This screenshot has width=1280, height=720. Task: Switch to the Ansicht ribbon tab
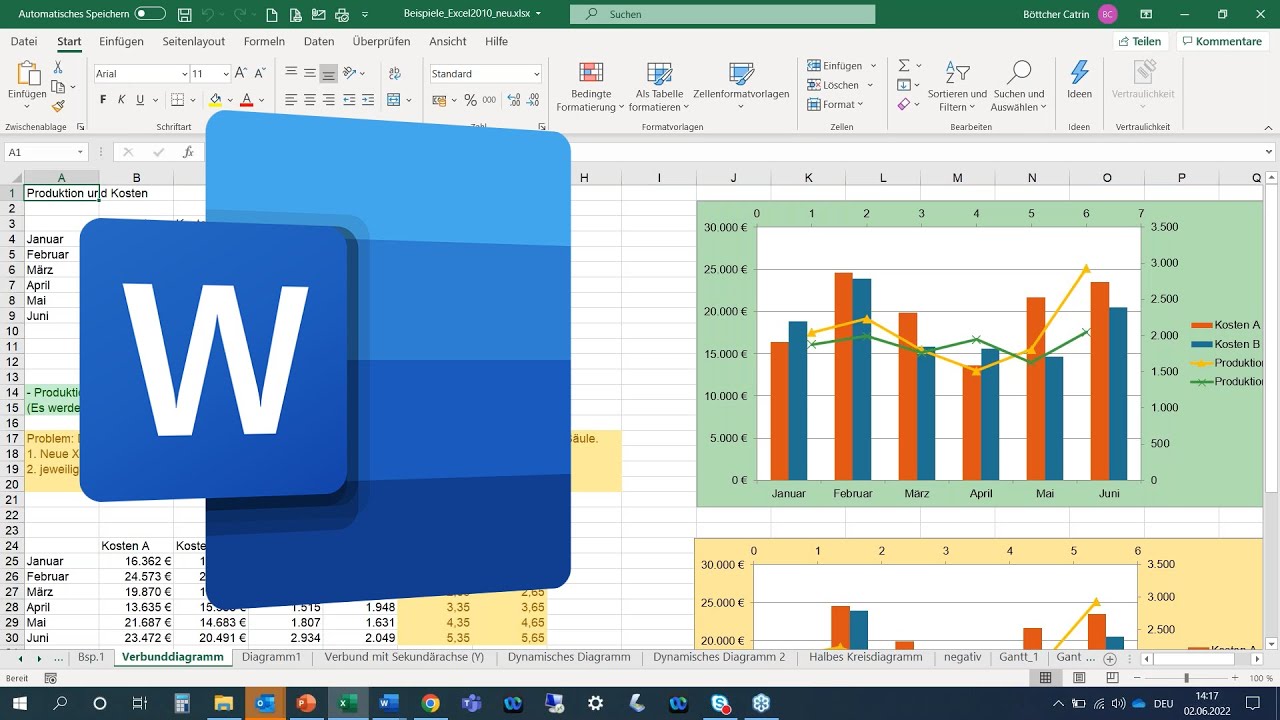point(448,41)
